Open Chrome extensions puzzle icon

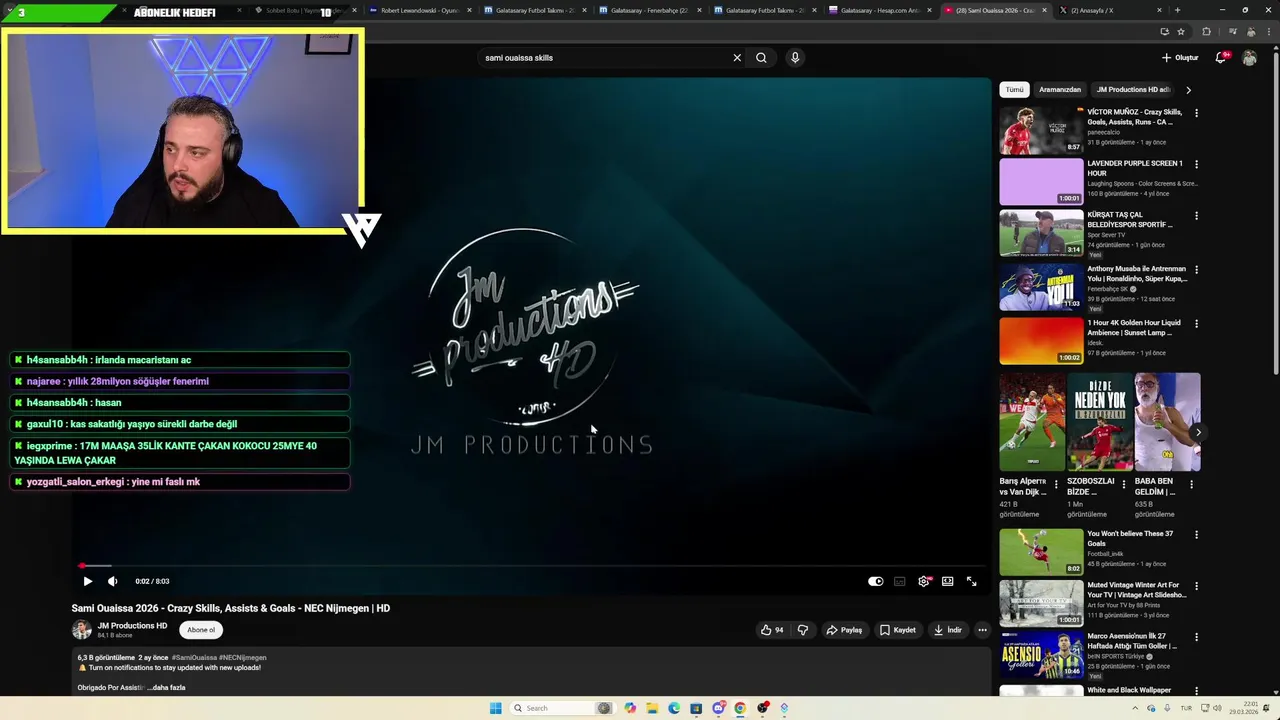point(1206,32)
